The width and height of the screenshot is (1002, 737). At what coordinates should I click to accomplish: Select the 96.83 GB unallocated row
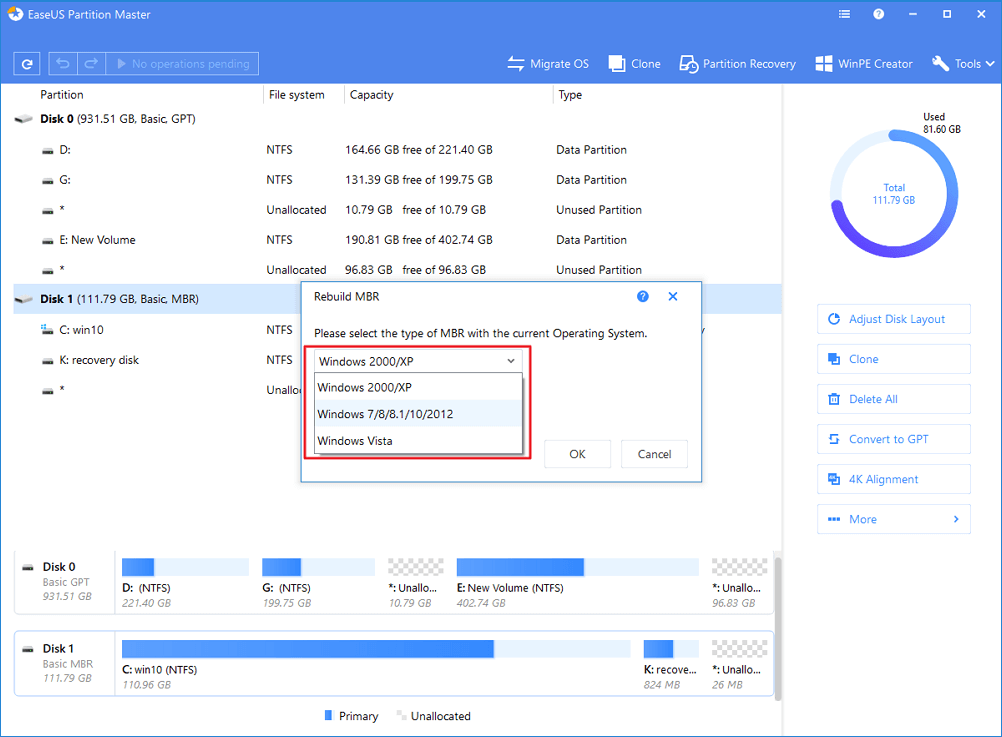(397, 270)
